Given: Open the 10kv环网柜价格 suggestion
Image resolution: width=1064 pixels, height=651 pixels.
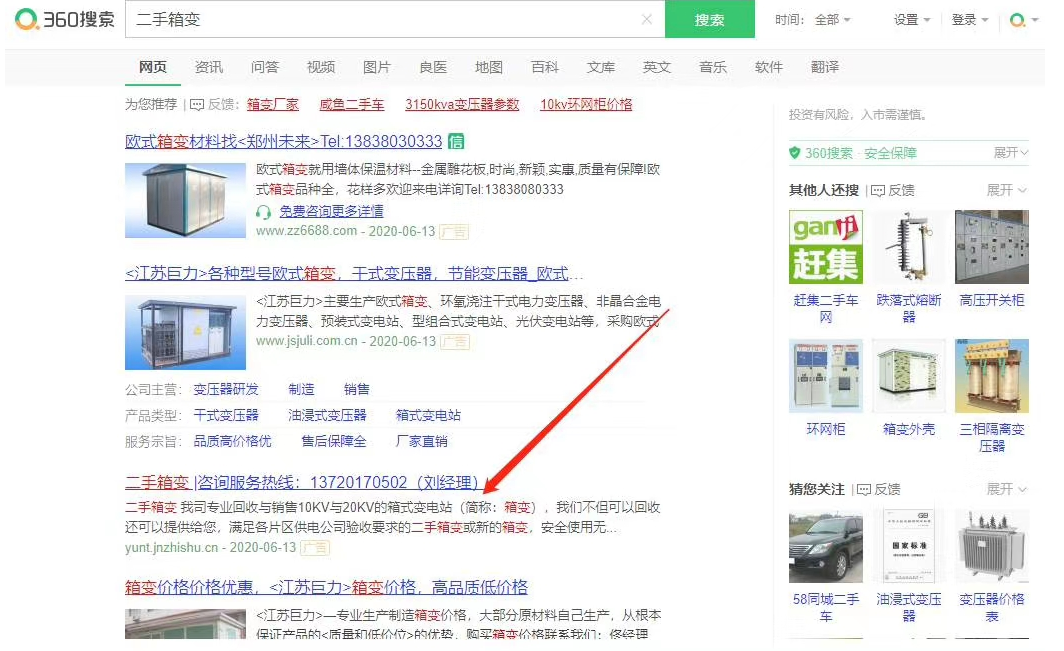Looking at the screenshot, I should [586, 105].
